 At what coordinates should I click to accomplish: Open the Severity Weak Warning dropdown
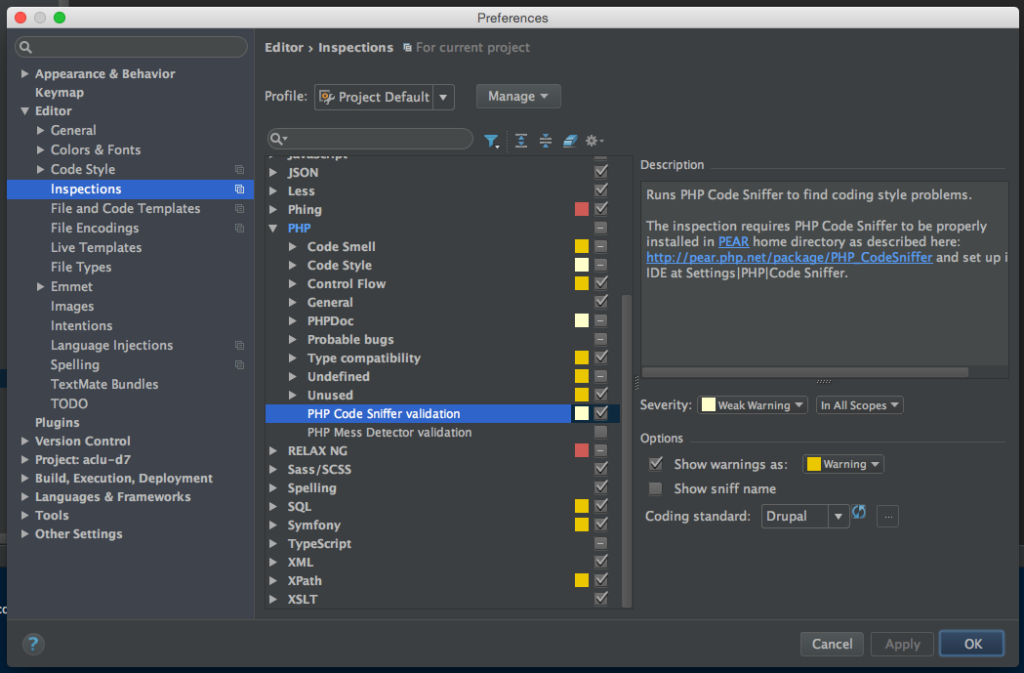[x=753, y=405]
